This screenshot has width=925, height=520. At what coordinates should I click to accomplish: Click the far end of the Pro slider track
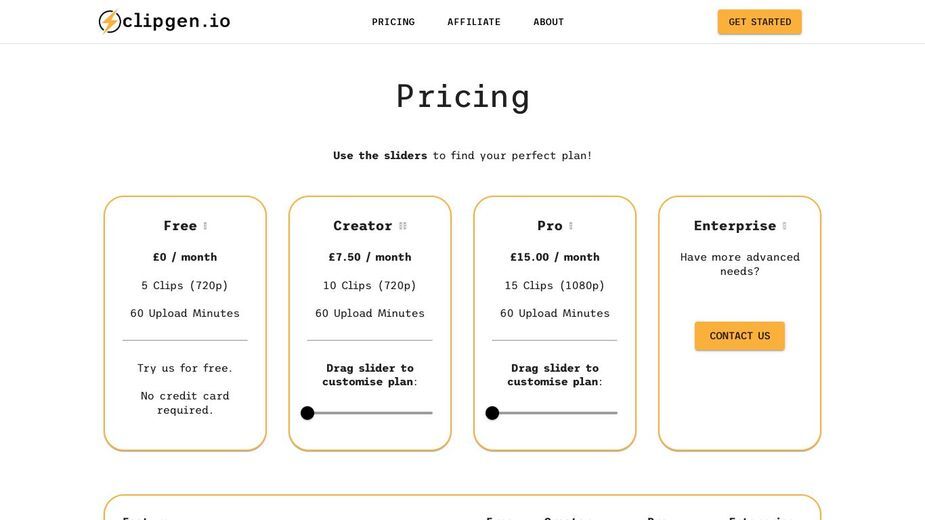(x=615, y=413)
